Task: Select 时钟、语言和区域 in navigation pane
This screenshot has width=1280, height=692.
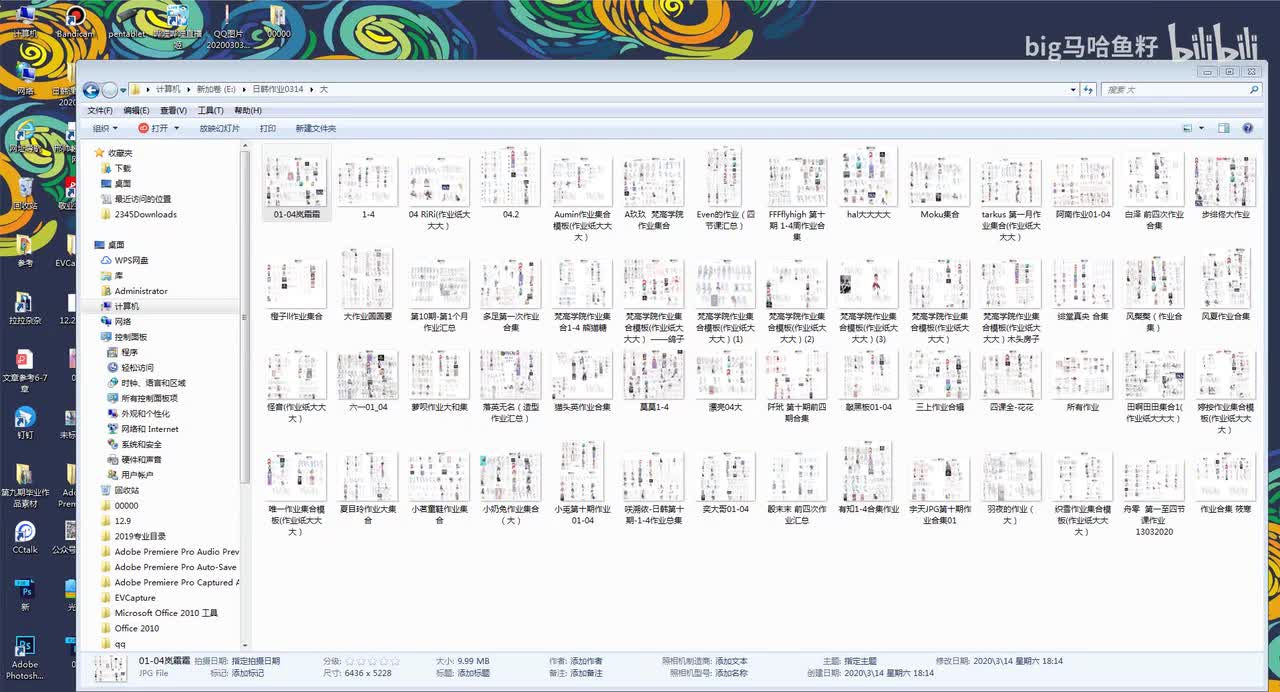Action: coord(153,383)
